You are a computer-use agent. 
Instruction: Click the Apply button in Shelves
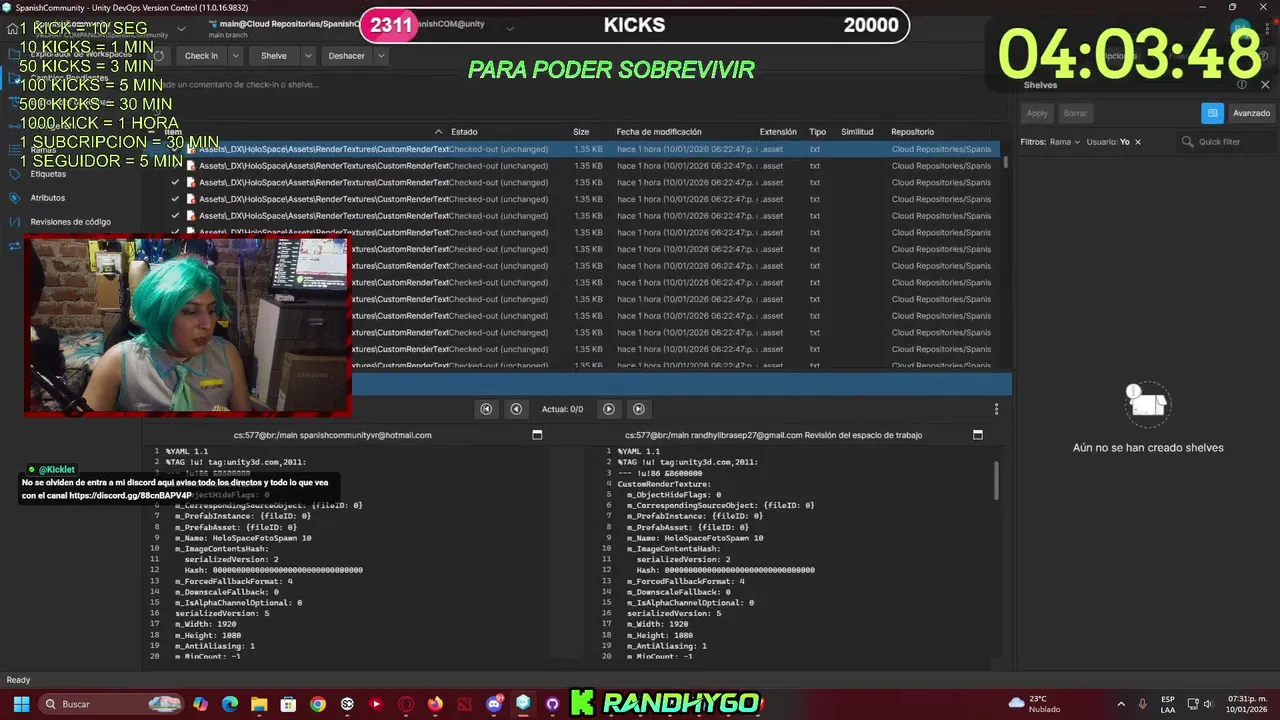[x=1037, y=113]
